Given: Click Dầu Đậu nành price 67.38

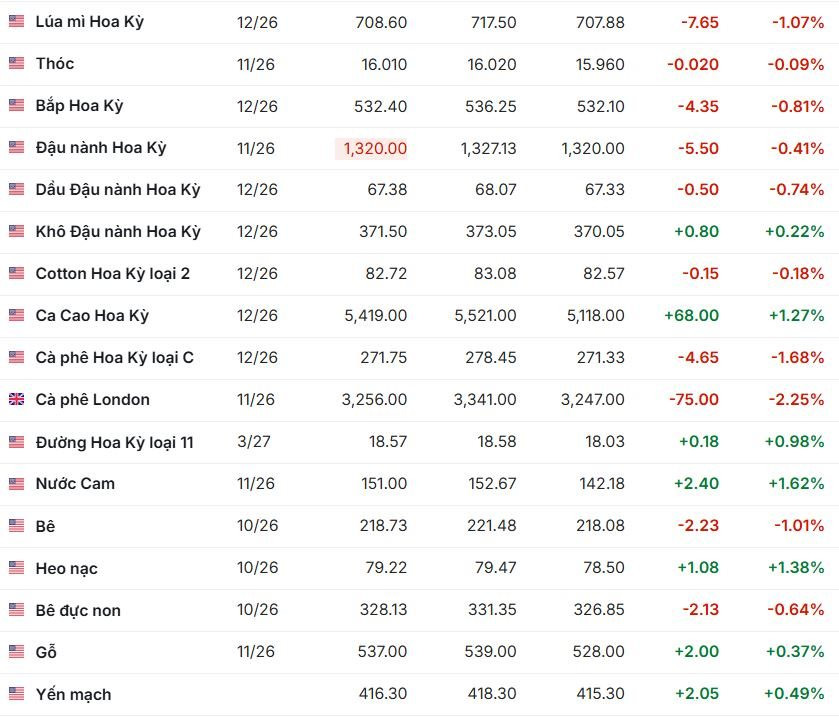Looking at the screenshot, I should pyautogui.click(x=387, y=189).
